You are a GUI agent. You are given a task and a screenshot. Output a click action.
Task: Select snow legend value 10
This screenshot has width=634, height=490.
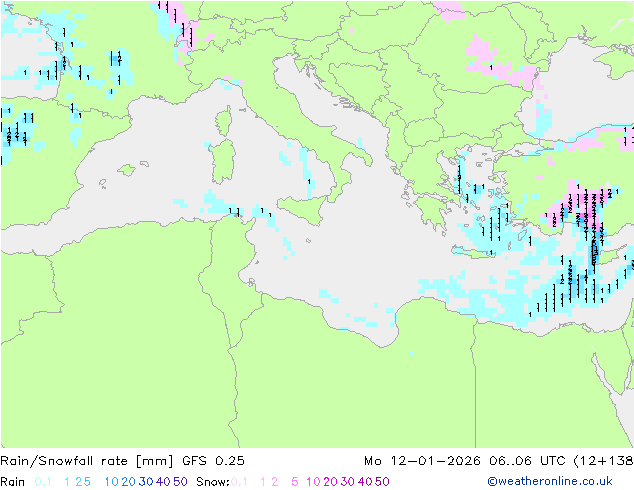pos(313,482)
